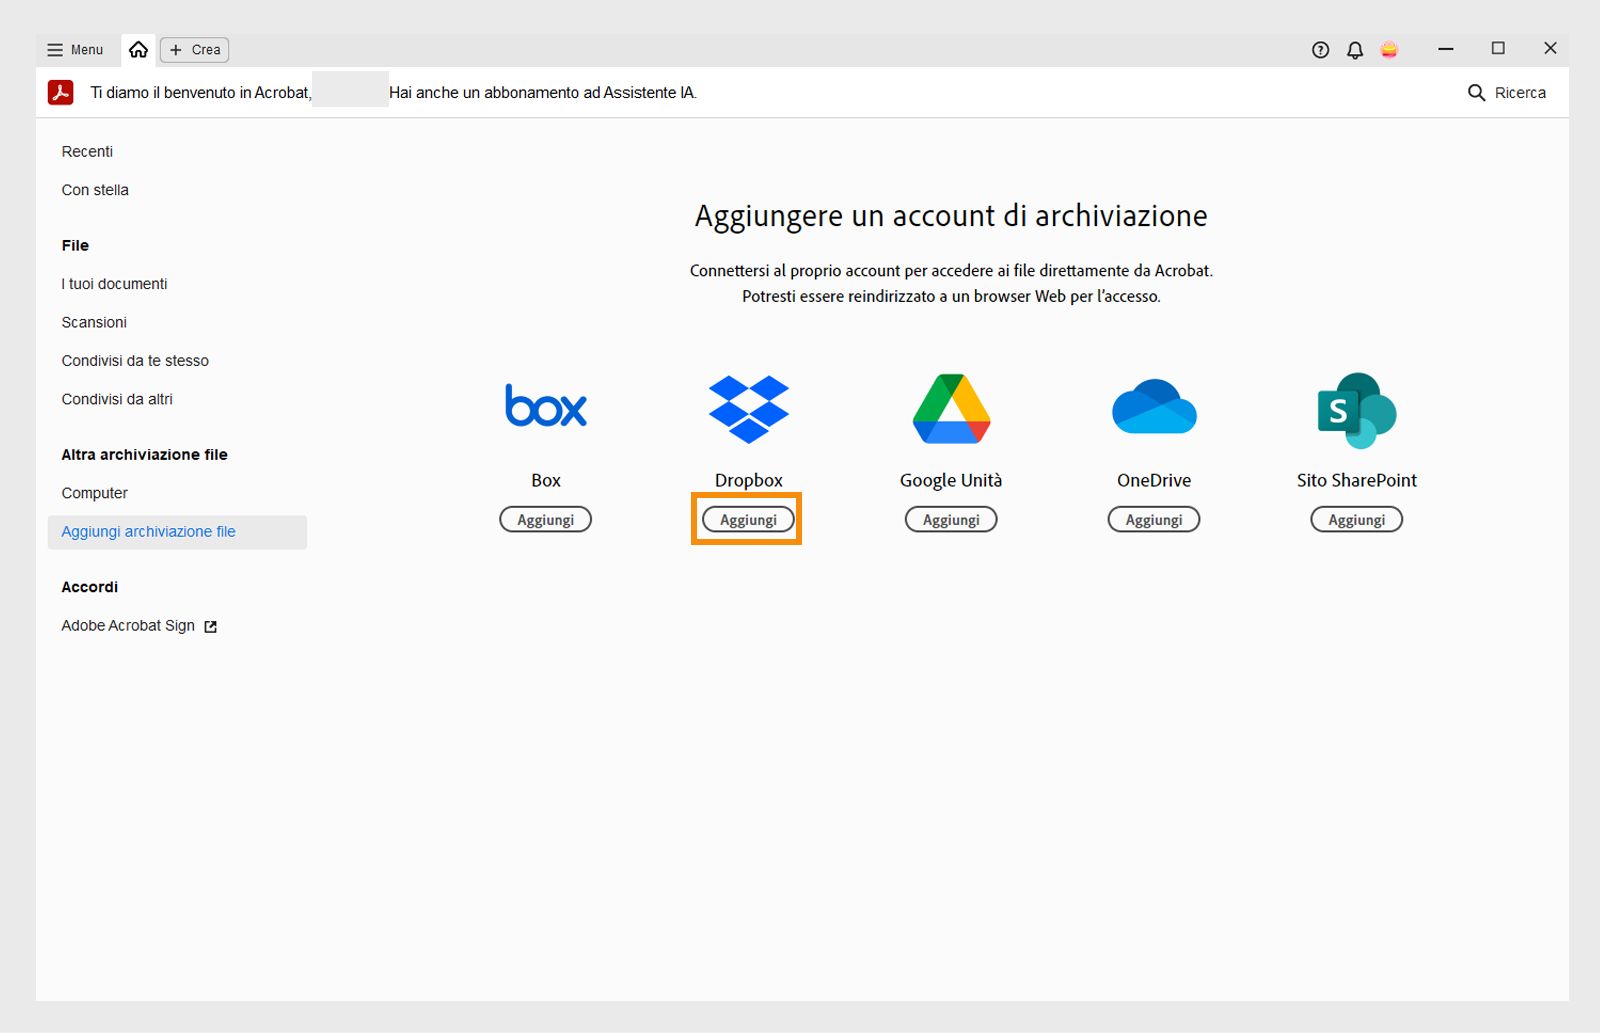Click Aggiungi under OneDrive
The width and height of the screenshot is (1600, 1033).
tap(1153, 519)
